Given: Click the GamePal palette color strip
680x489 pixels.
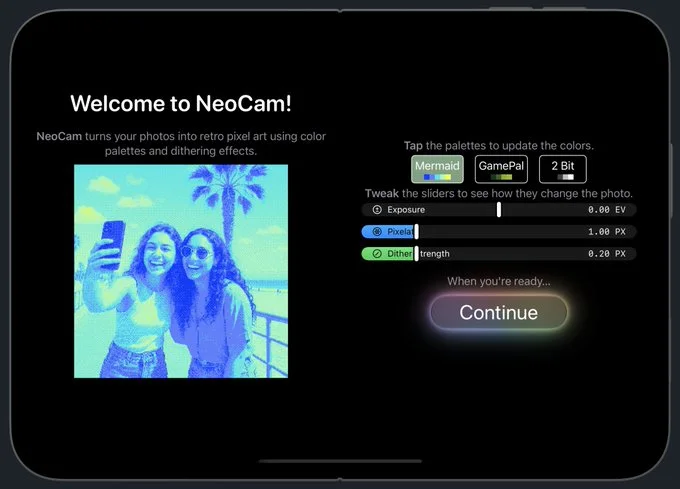Looking at the screenshot, I should pyautogui.click(x=501, y=177).
